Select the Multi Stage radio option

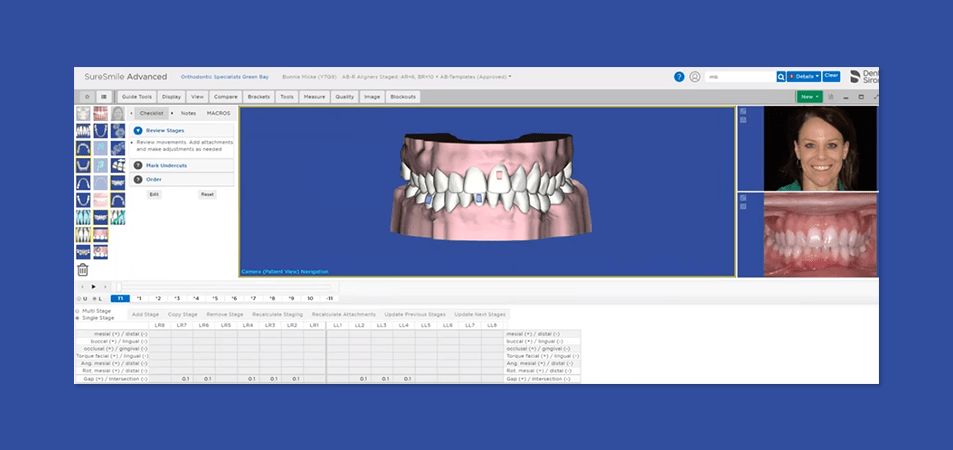coord(77,311)
